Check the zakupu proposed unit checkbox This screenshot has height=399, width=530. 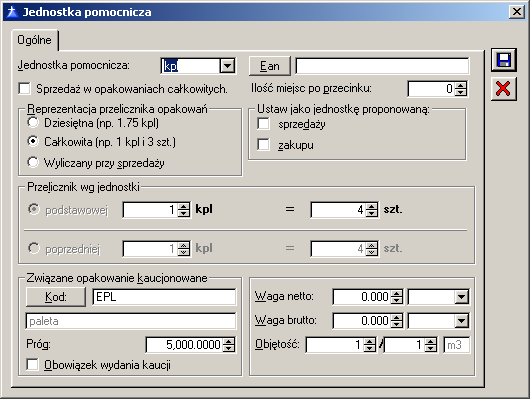click(263, 145)
